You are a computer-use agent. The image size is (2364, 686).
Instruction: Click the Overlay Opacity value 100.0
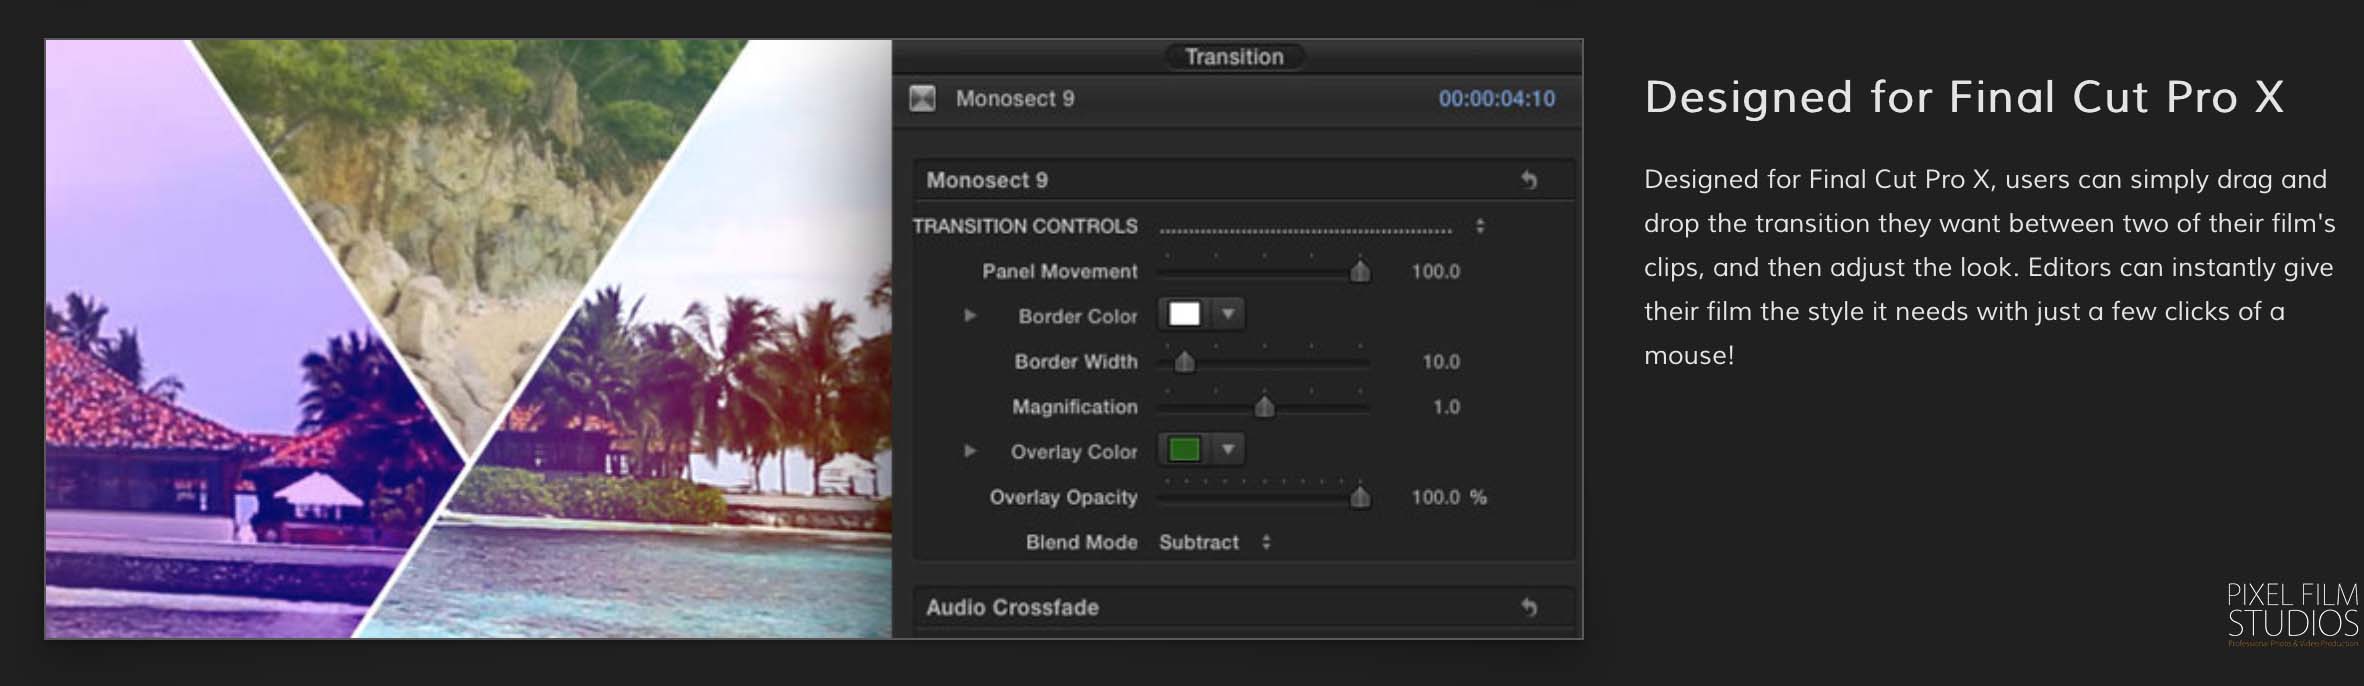[1435, 497]
